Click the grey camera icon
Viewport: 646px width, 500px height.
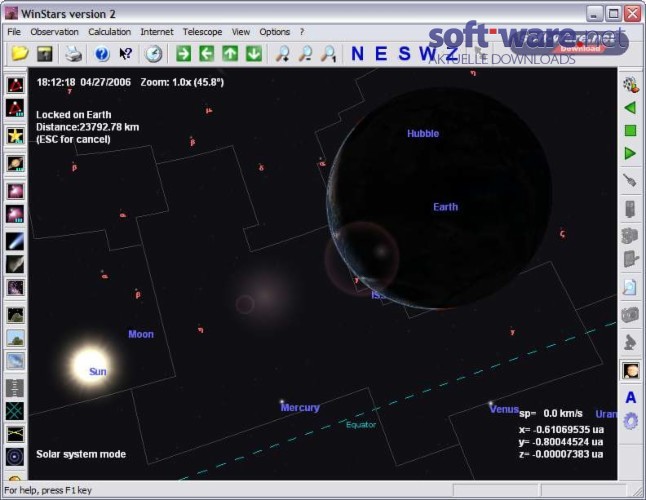click(630, 315)
